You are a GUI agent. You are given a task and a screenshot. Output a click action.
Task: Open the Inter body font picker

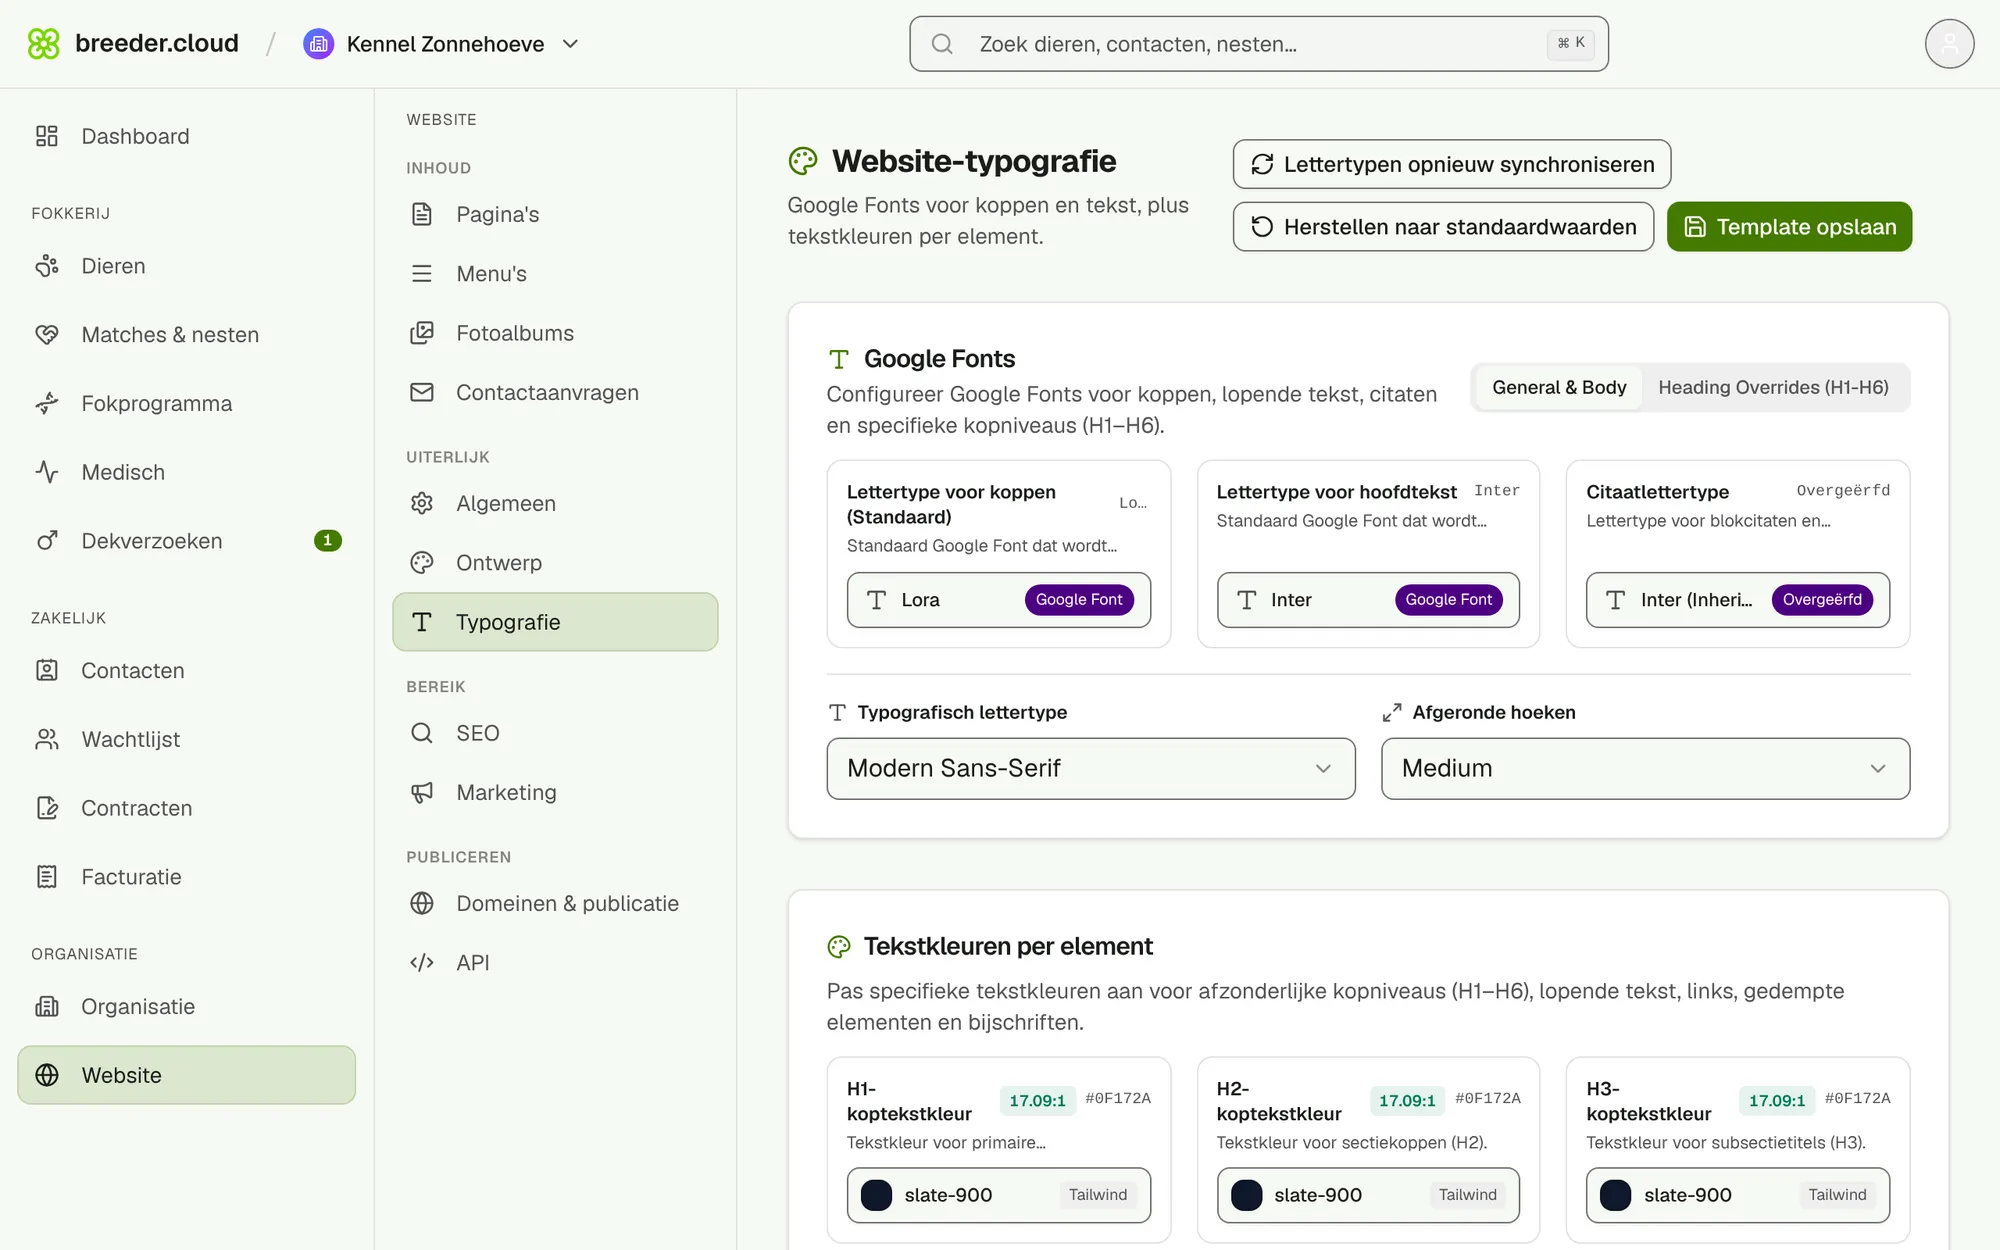[x=1368, y=600]
